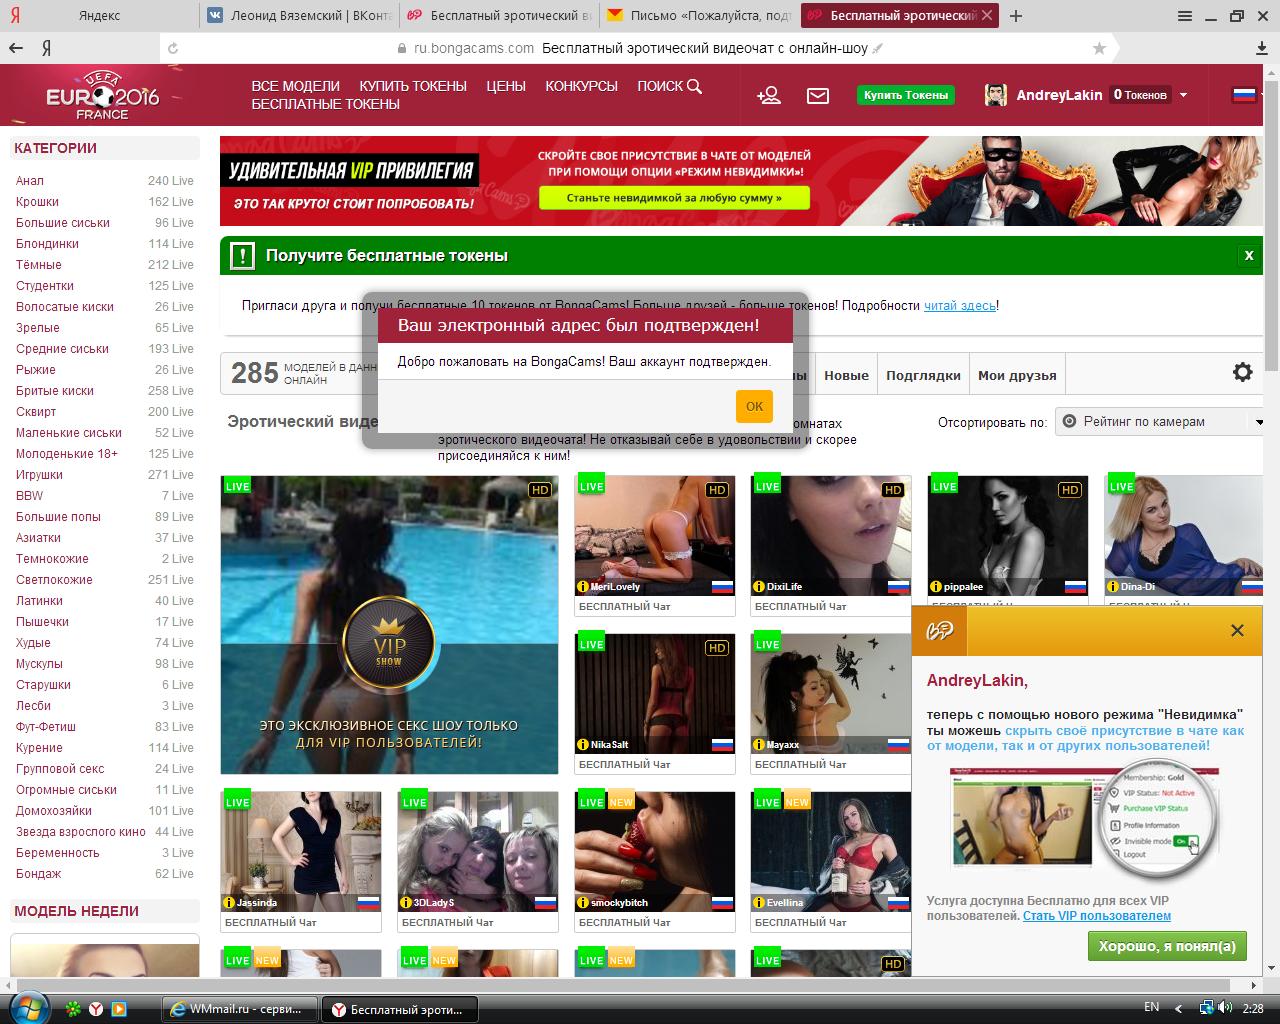Select the Мои друзья tab

[1017, 376]
